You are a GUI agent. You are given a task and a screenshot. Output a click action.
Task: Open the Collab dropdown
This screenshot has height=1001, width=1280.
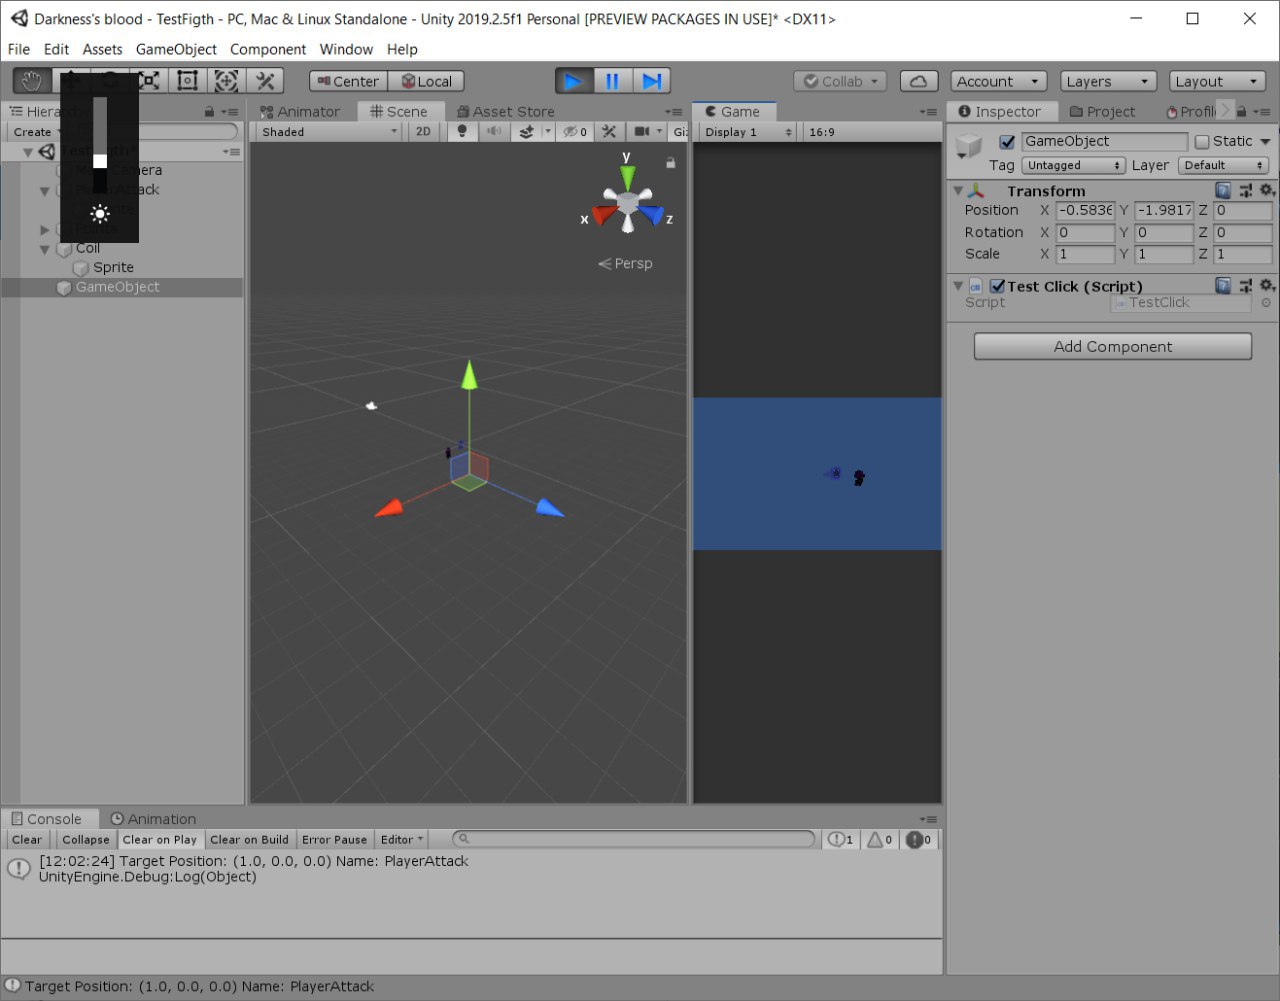tap(840, 81)
